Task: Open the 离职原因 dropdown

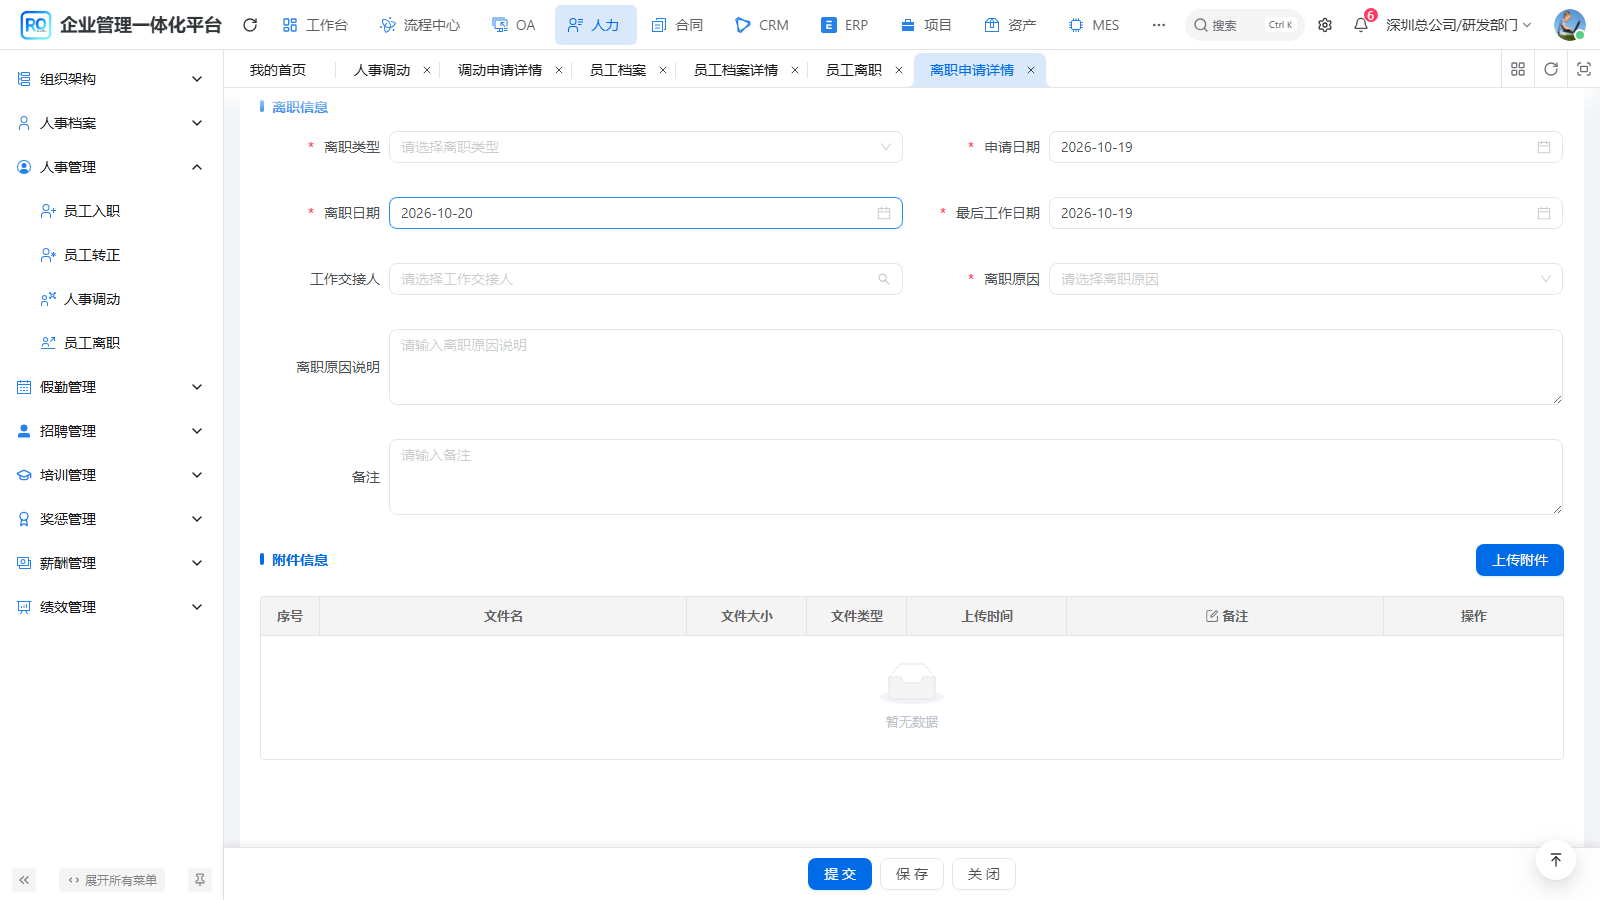Action: [1305, 279]
